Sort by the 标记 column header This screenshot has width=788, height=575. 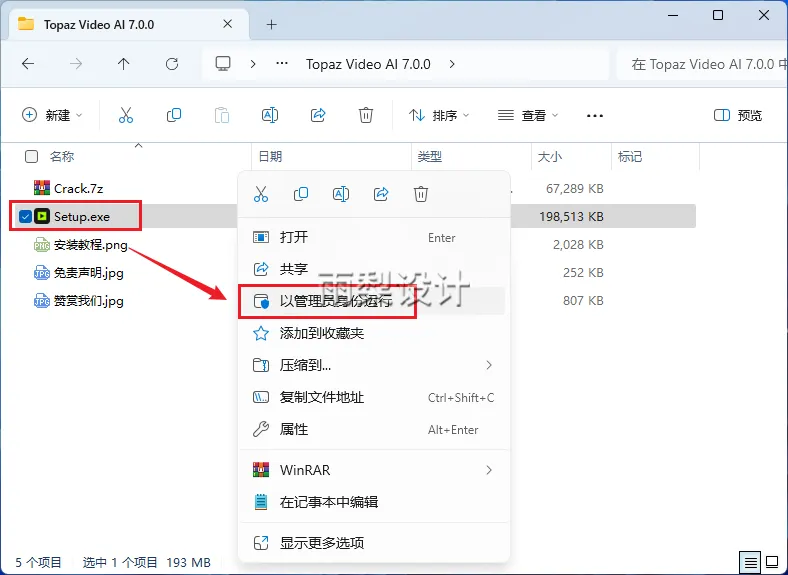tap(630, 157)
